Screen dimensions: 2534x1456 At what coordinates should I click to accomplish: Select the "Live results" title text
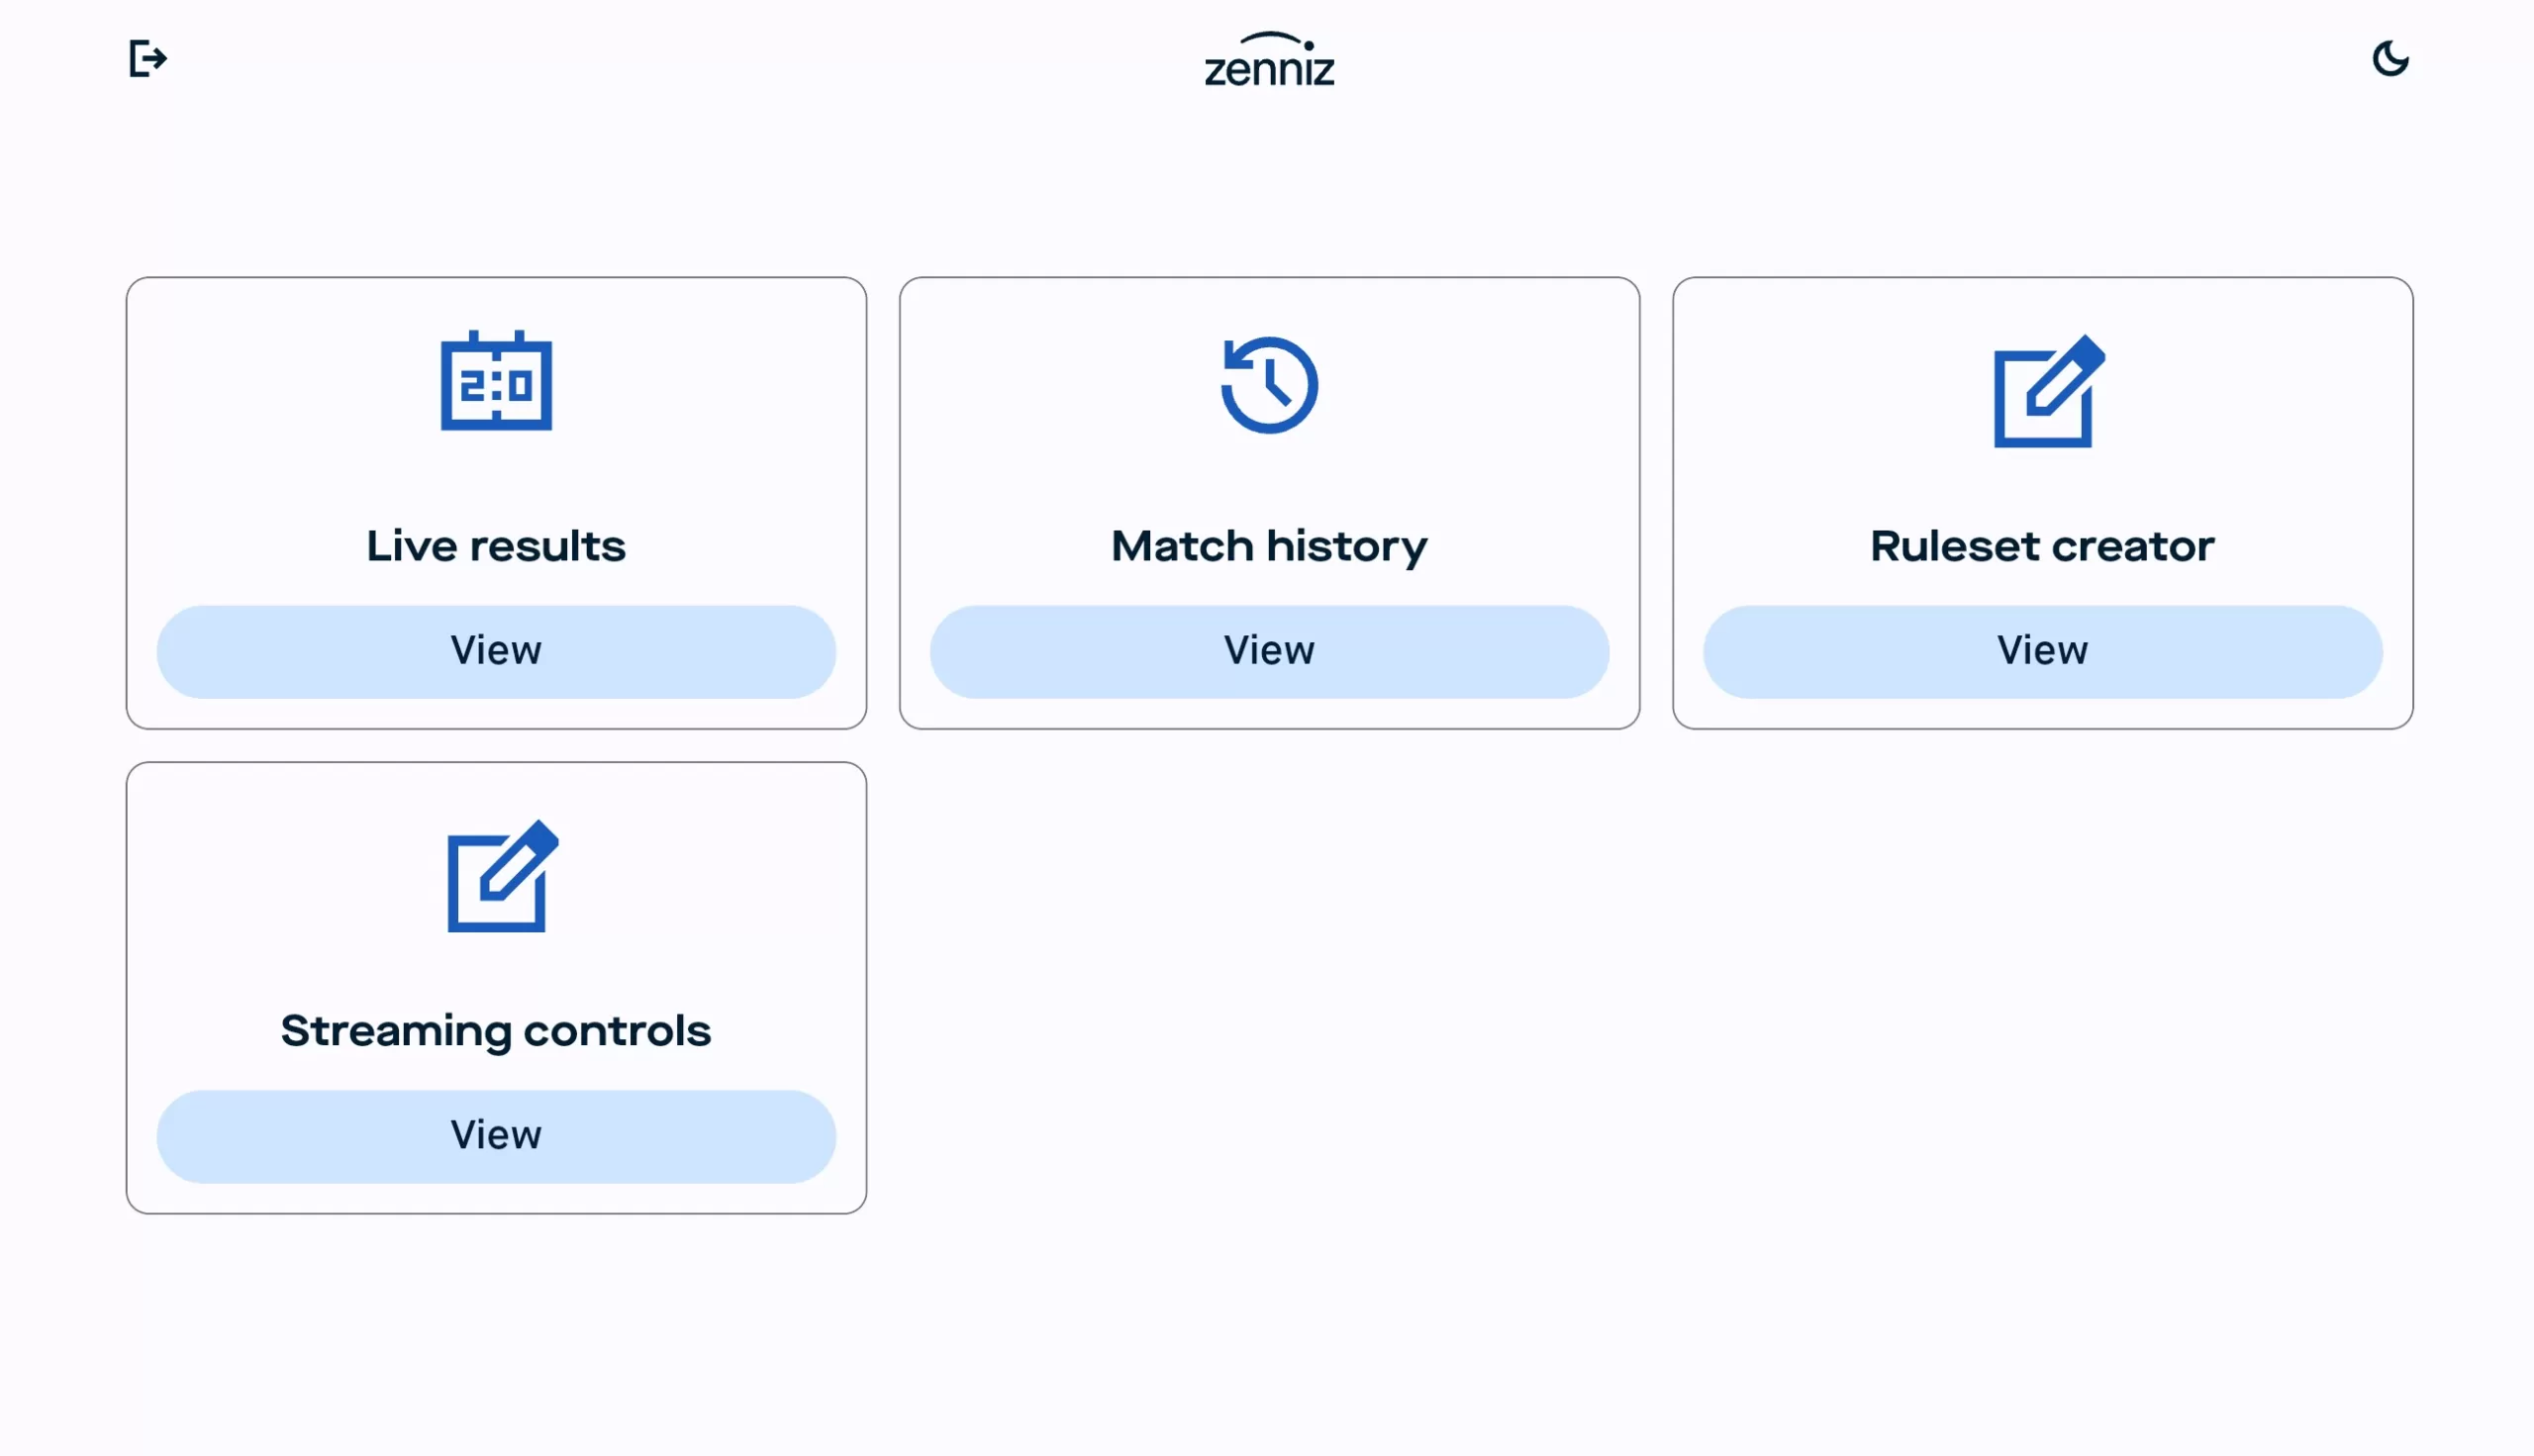point(496,546)
